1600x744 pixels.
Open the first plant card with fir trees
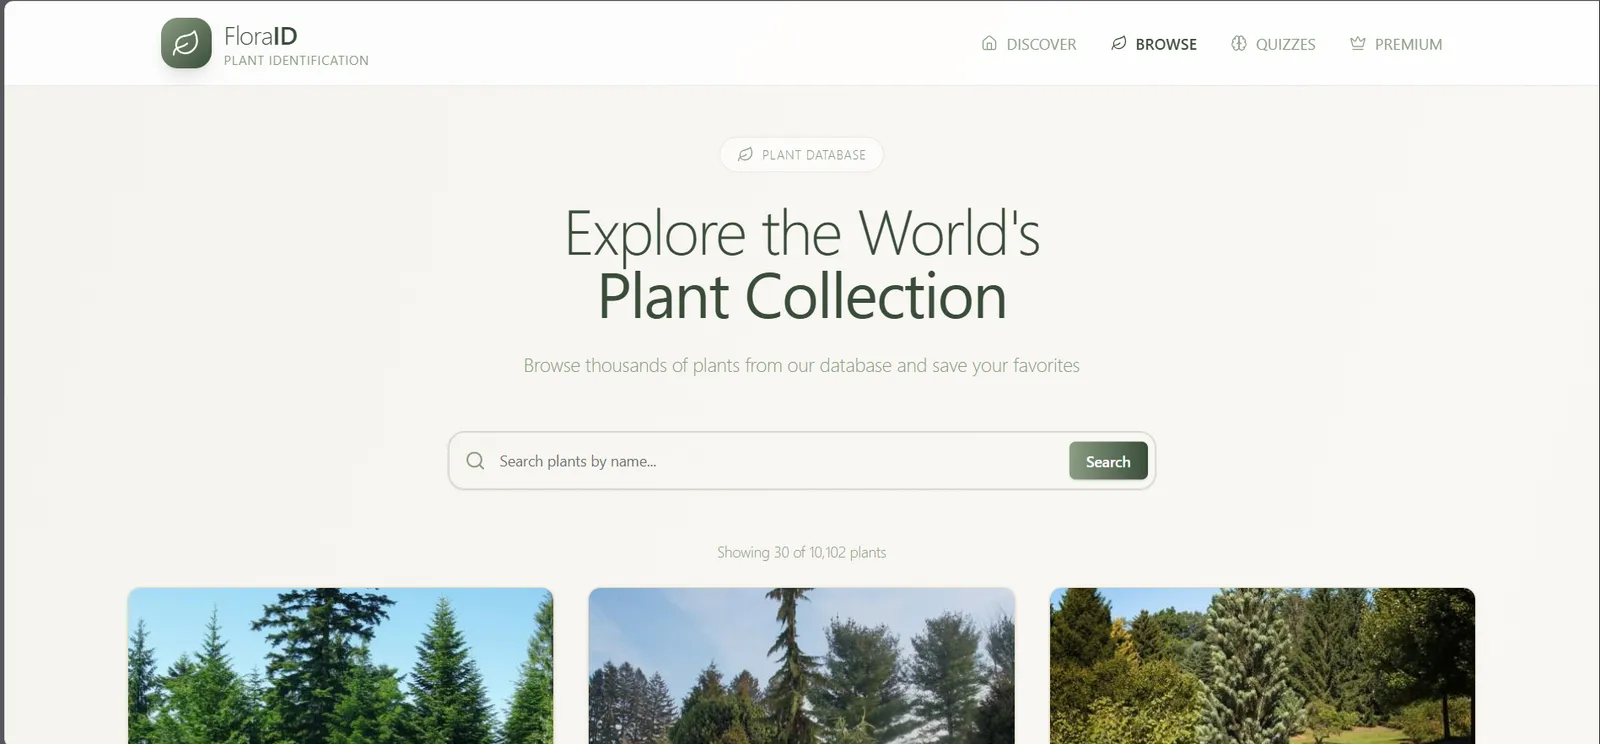pos(340,666)
